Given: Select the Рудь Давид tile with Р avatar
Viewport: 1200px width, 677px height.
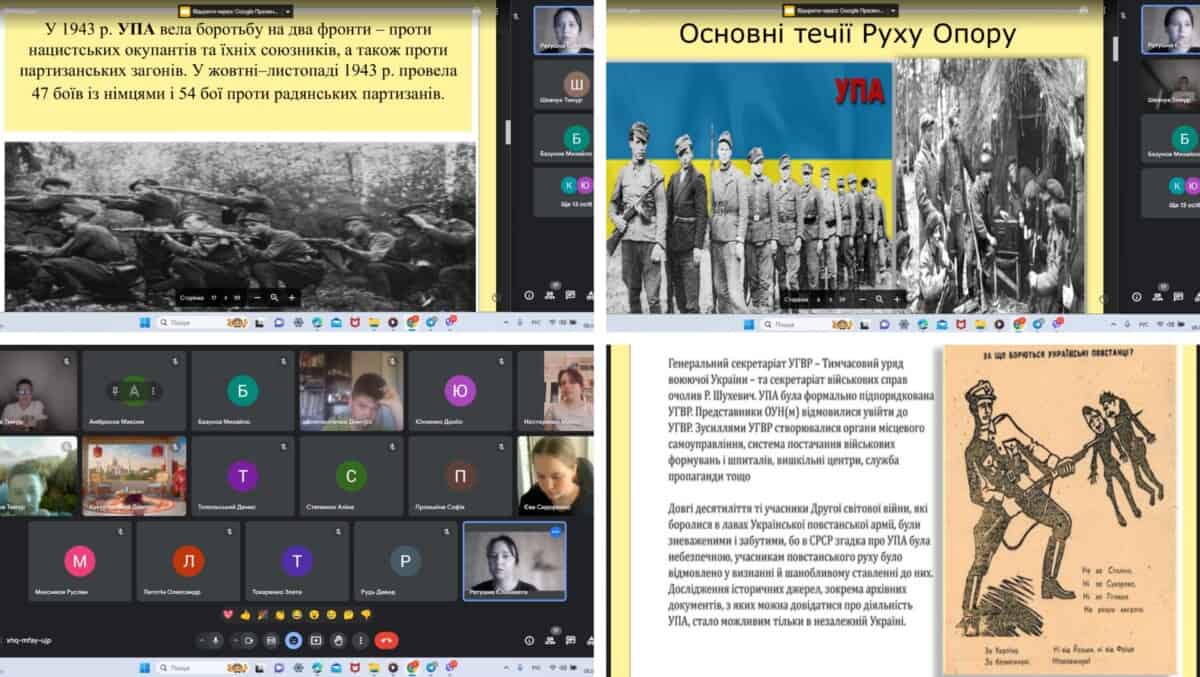Looking at the screenshot, I should [x=405, y=561].
